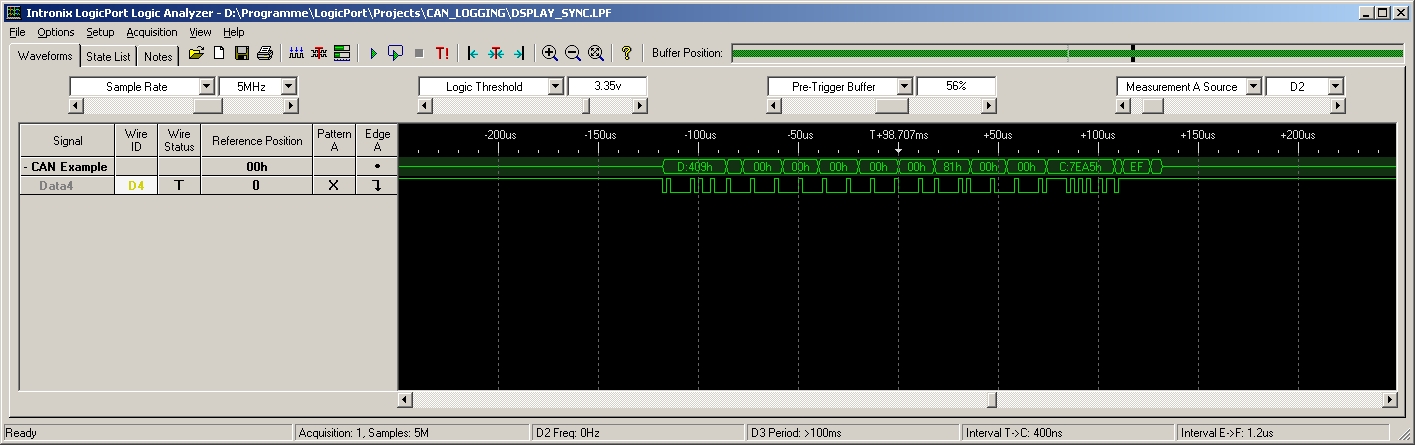This screenshot has height=445, width=1415.
Task: Click the red T! force trigger icon
Action: (442, 53)
